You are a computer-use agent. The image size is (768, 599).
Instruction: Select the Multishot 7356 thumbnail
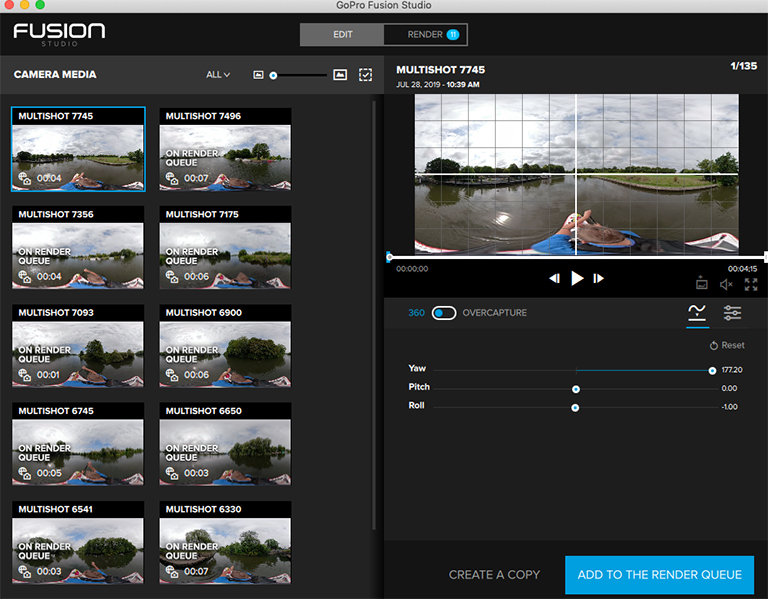78,247
